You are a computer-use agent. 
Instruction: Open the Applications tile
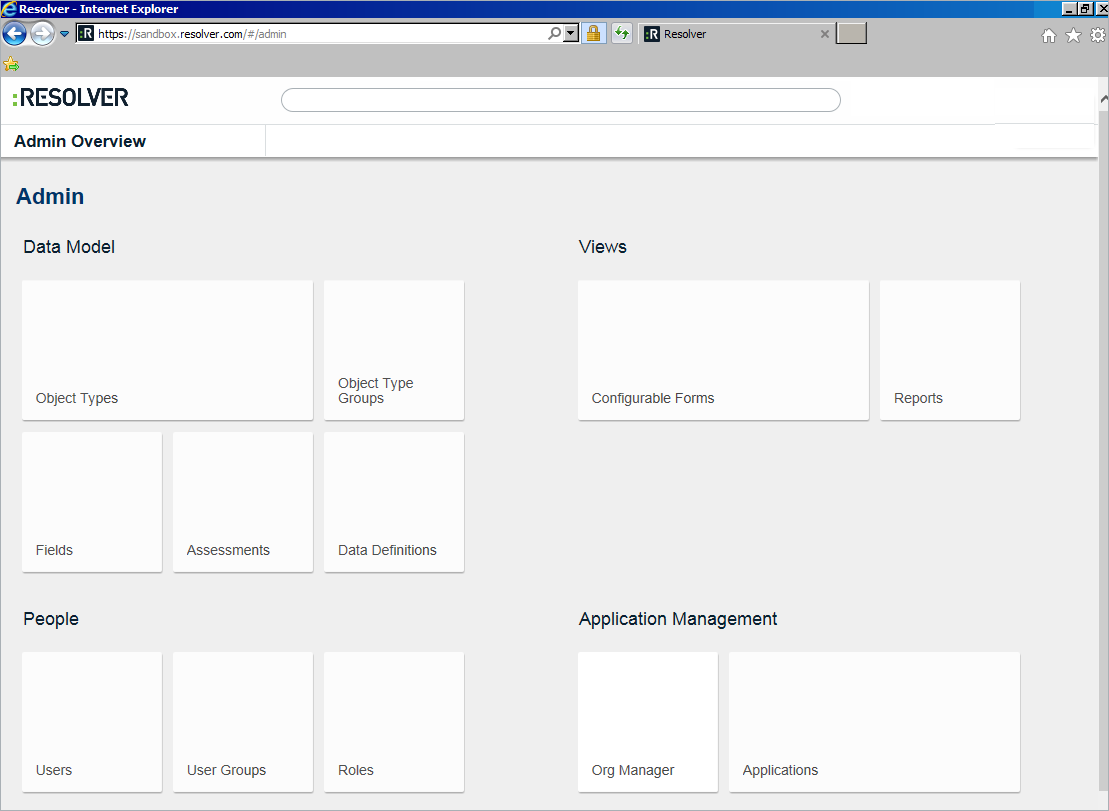click(x=874, y=722)
